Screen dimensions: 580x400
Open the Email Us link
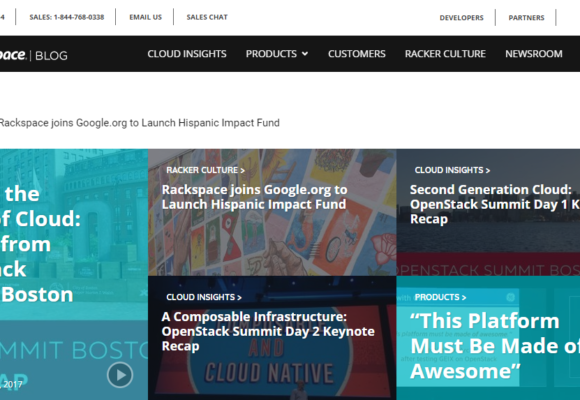pos(145,17)
